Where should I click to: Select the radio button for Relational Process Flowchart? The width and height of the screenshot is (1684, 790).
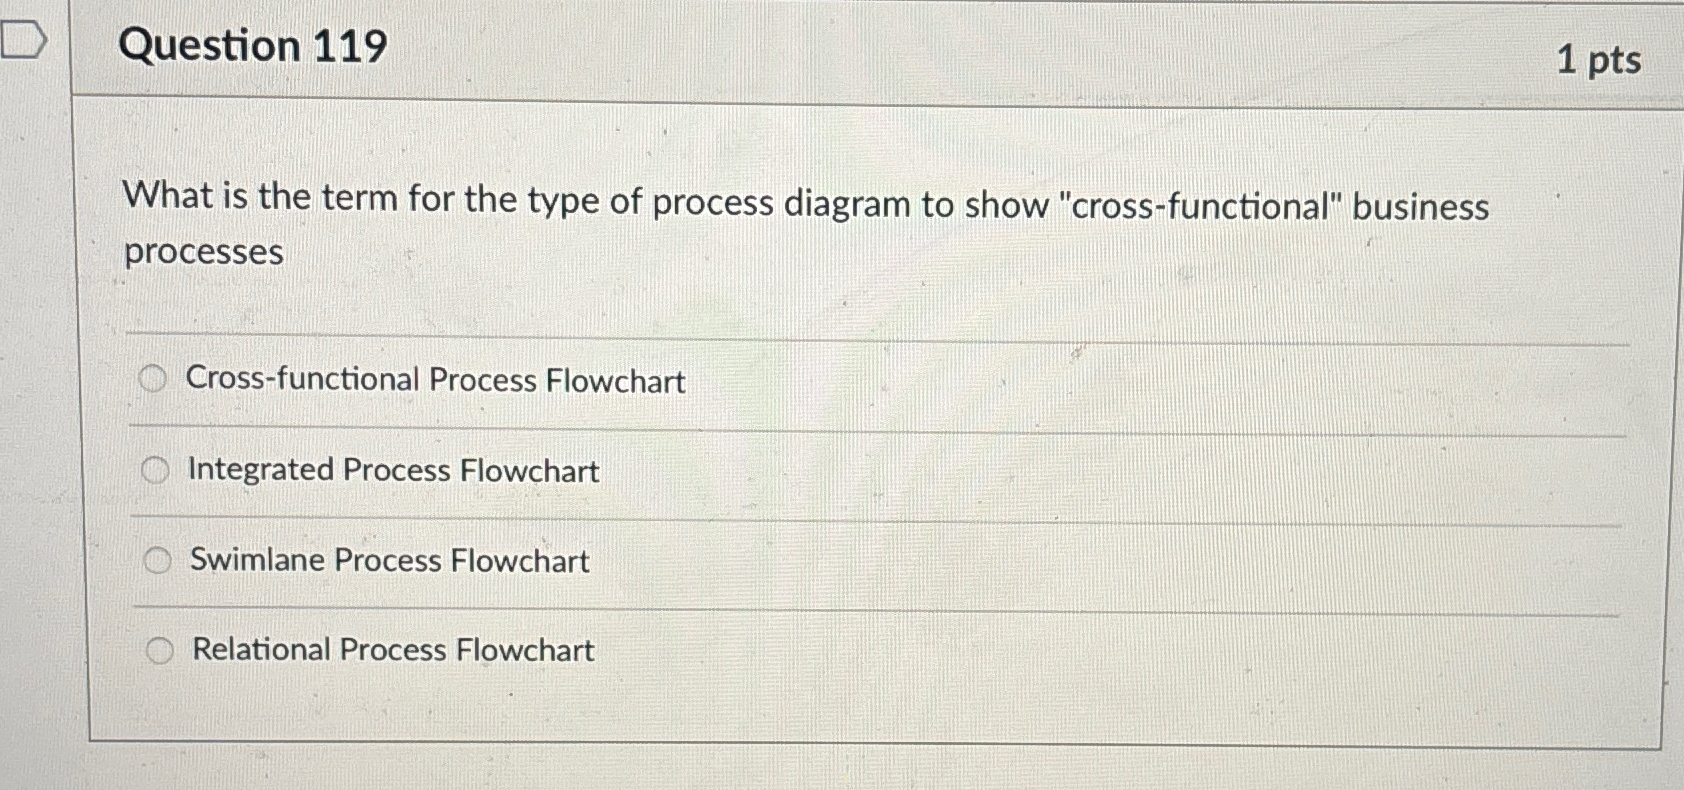tap(161, 650)
